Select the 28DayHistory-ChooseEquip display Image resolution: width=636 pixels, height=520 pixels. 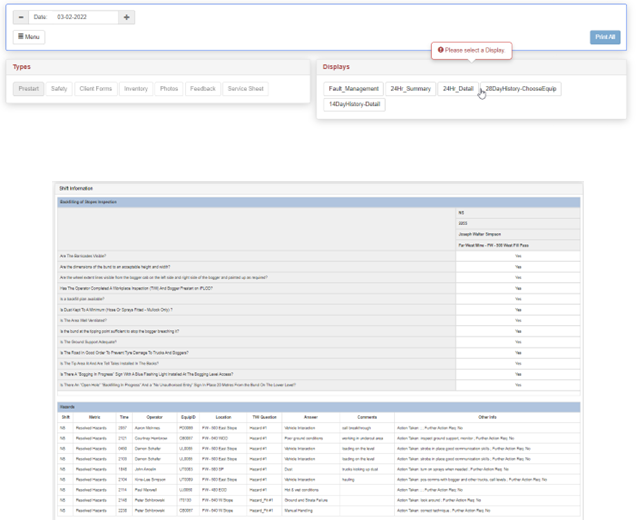pos(521,89)
